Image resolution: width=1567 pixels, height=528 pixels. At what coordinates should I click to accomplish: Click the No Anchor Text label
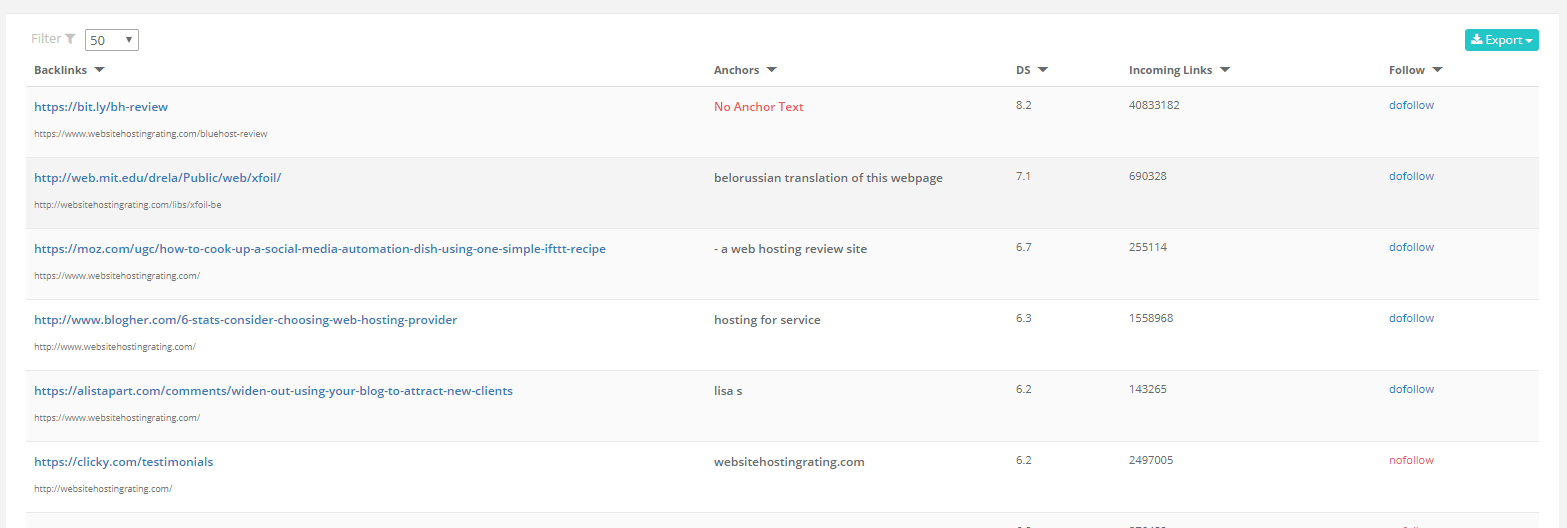[x=758, y=107]
